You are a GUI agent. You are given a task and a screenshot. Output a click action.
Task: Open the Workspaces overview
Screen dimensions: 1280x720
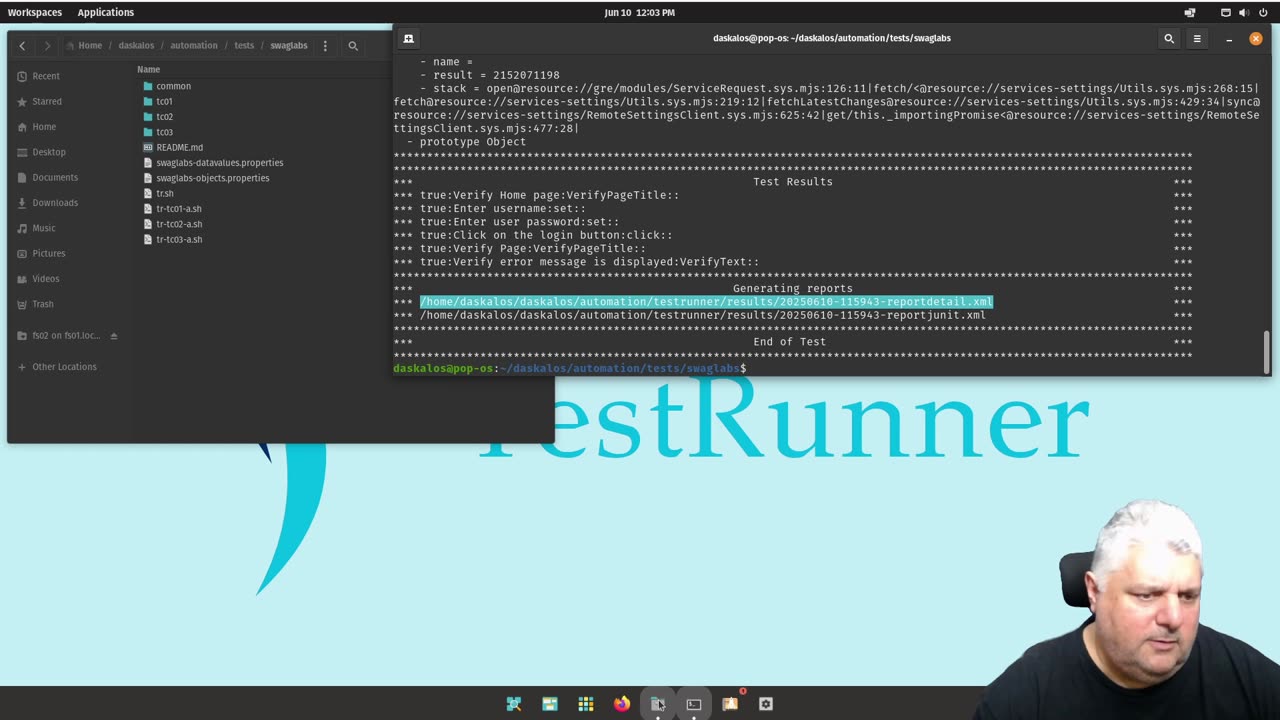pyautogui.click(x=34, y=12)
